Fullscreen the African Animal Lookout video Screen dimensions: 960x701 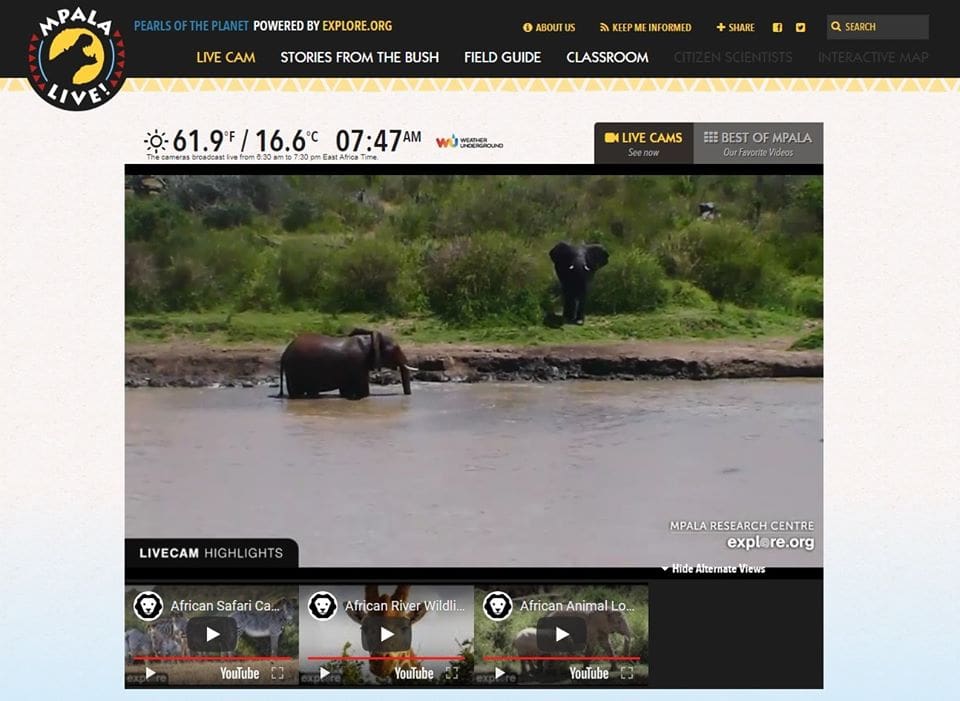[x=627, y=673]
